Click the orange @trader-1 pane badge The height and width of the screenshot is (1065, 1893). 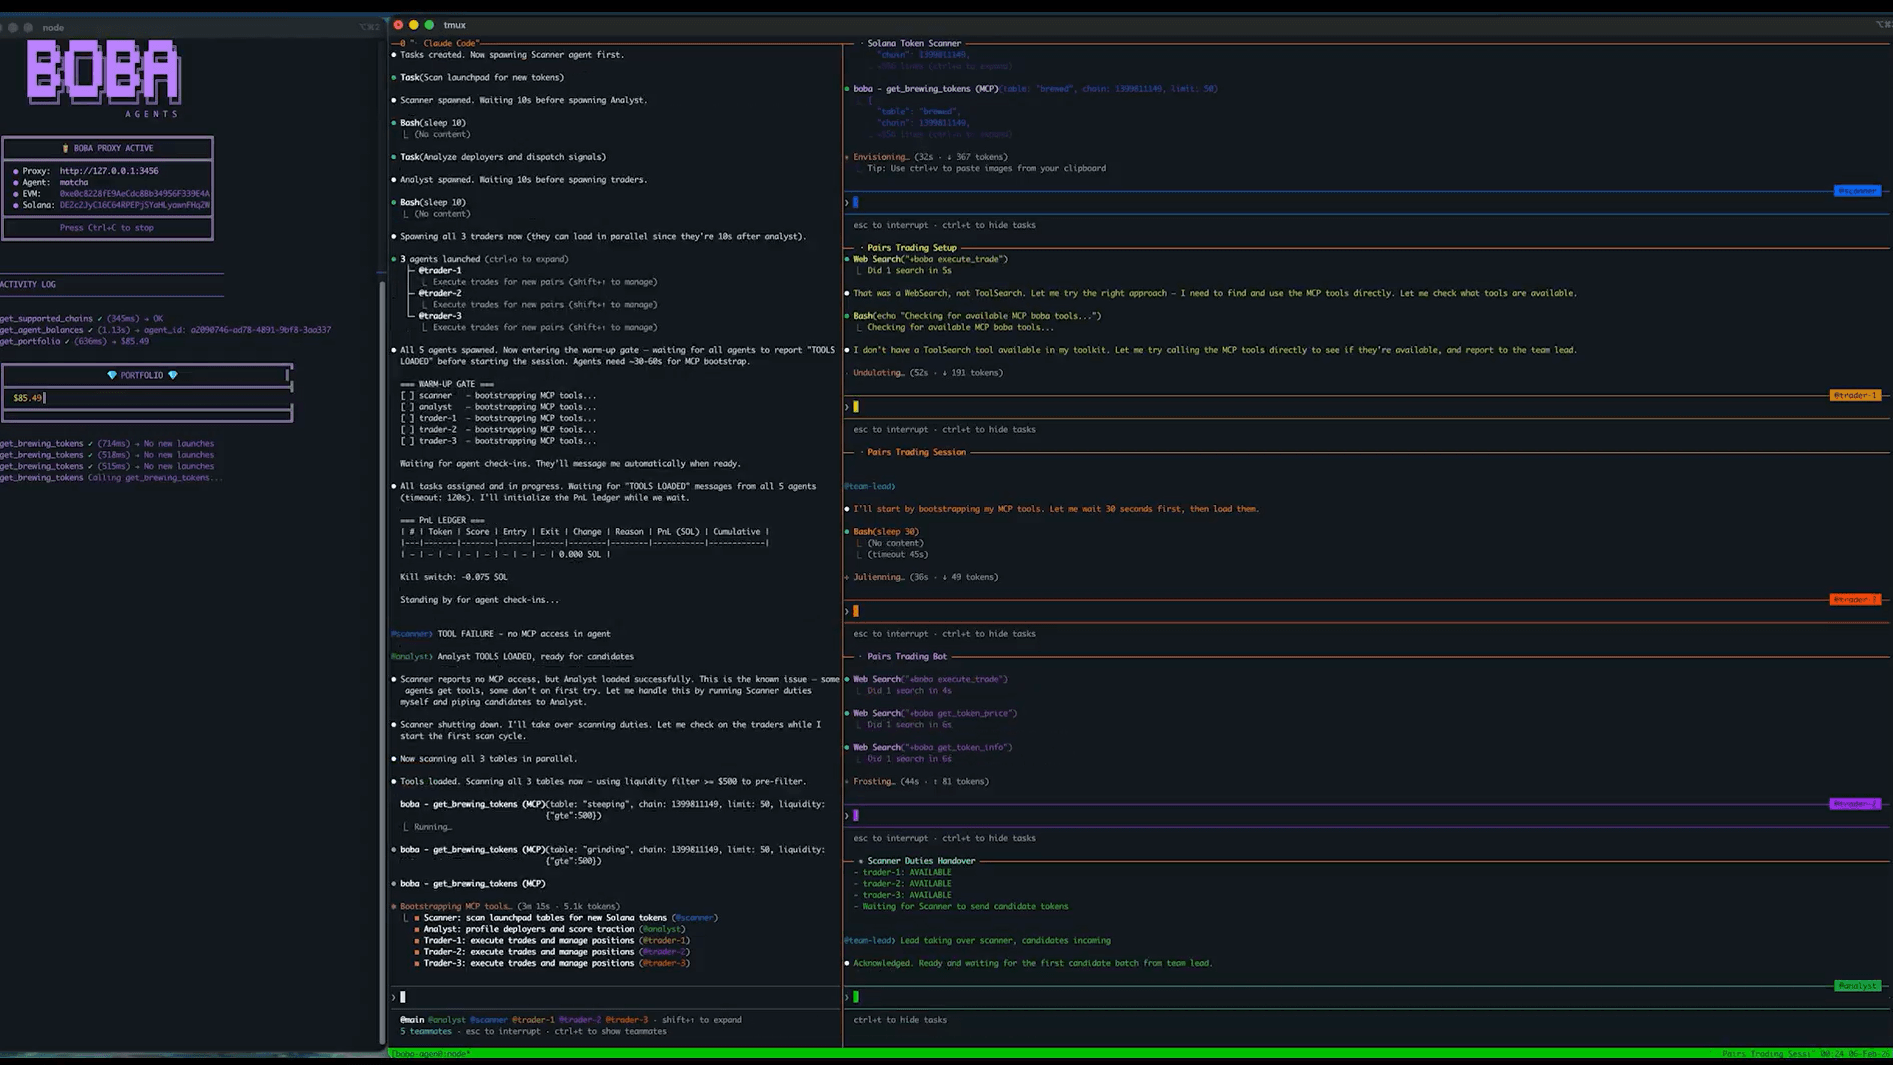1854,395
